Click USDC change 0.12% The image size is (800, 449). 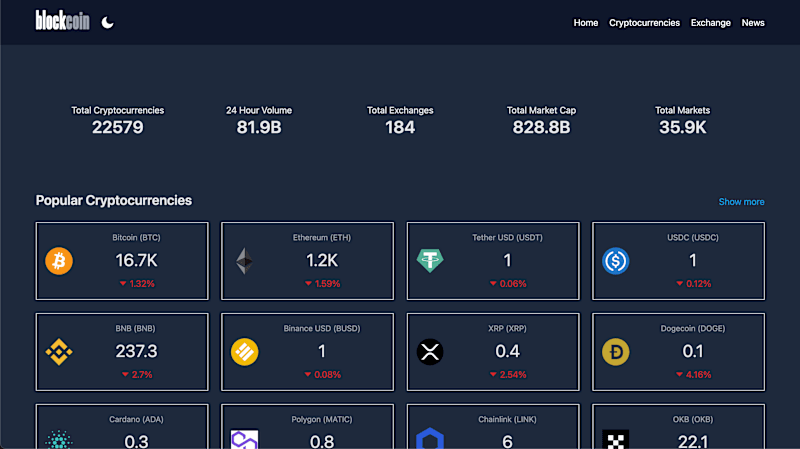[698, 284]
